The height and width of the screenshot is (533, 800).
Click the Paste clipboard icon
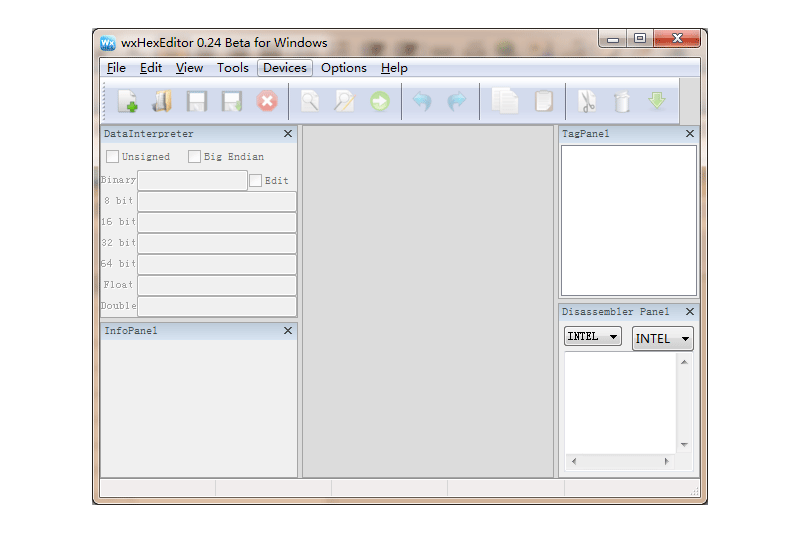coord(544,101)
